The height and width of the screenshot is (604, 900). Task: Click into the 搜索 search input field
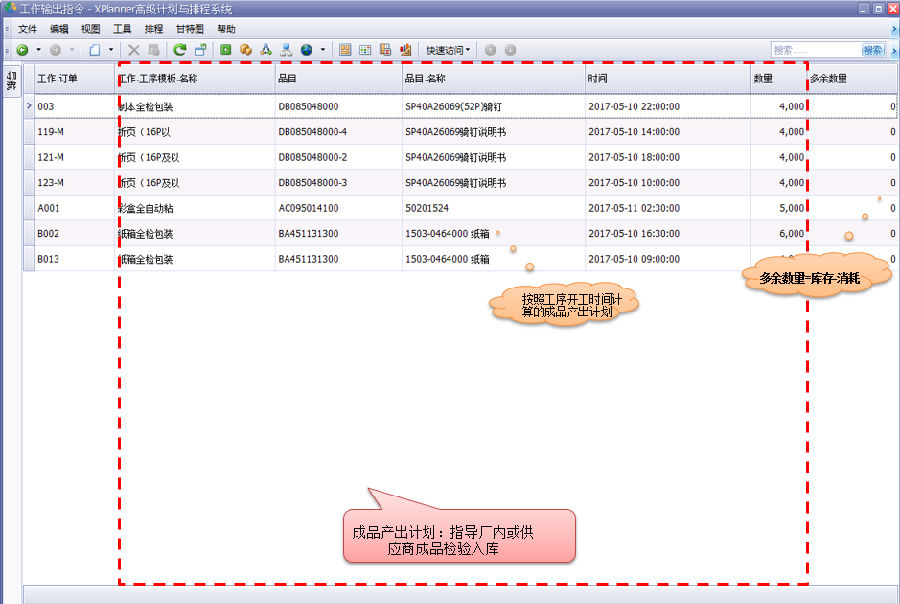[815, 50]
